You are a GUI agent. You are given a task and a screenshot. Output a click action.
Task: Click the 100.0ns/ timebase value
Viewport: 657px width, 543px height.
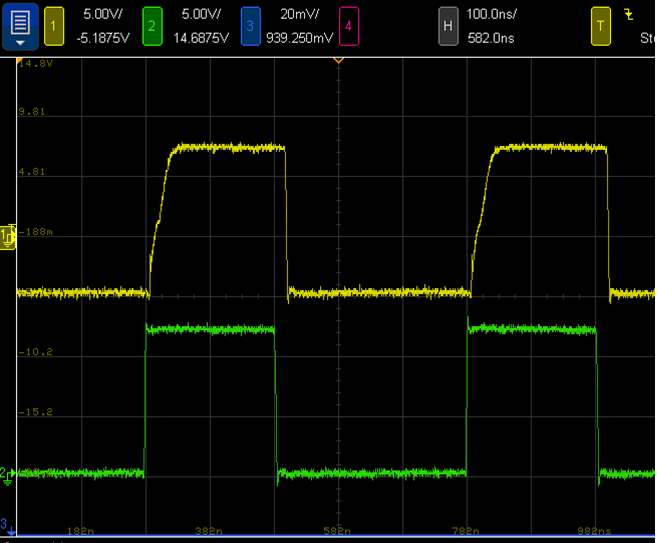pyautogui.click(x=494, y=16)
